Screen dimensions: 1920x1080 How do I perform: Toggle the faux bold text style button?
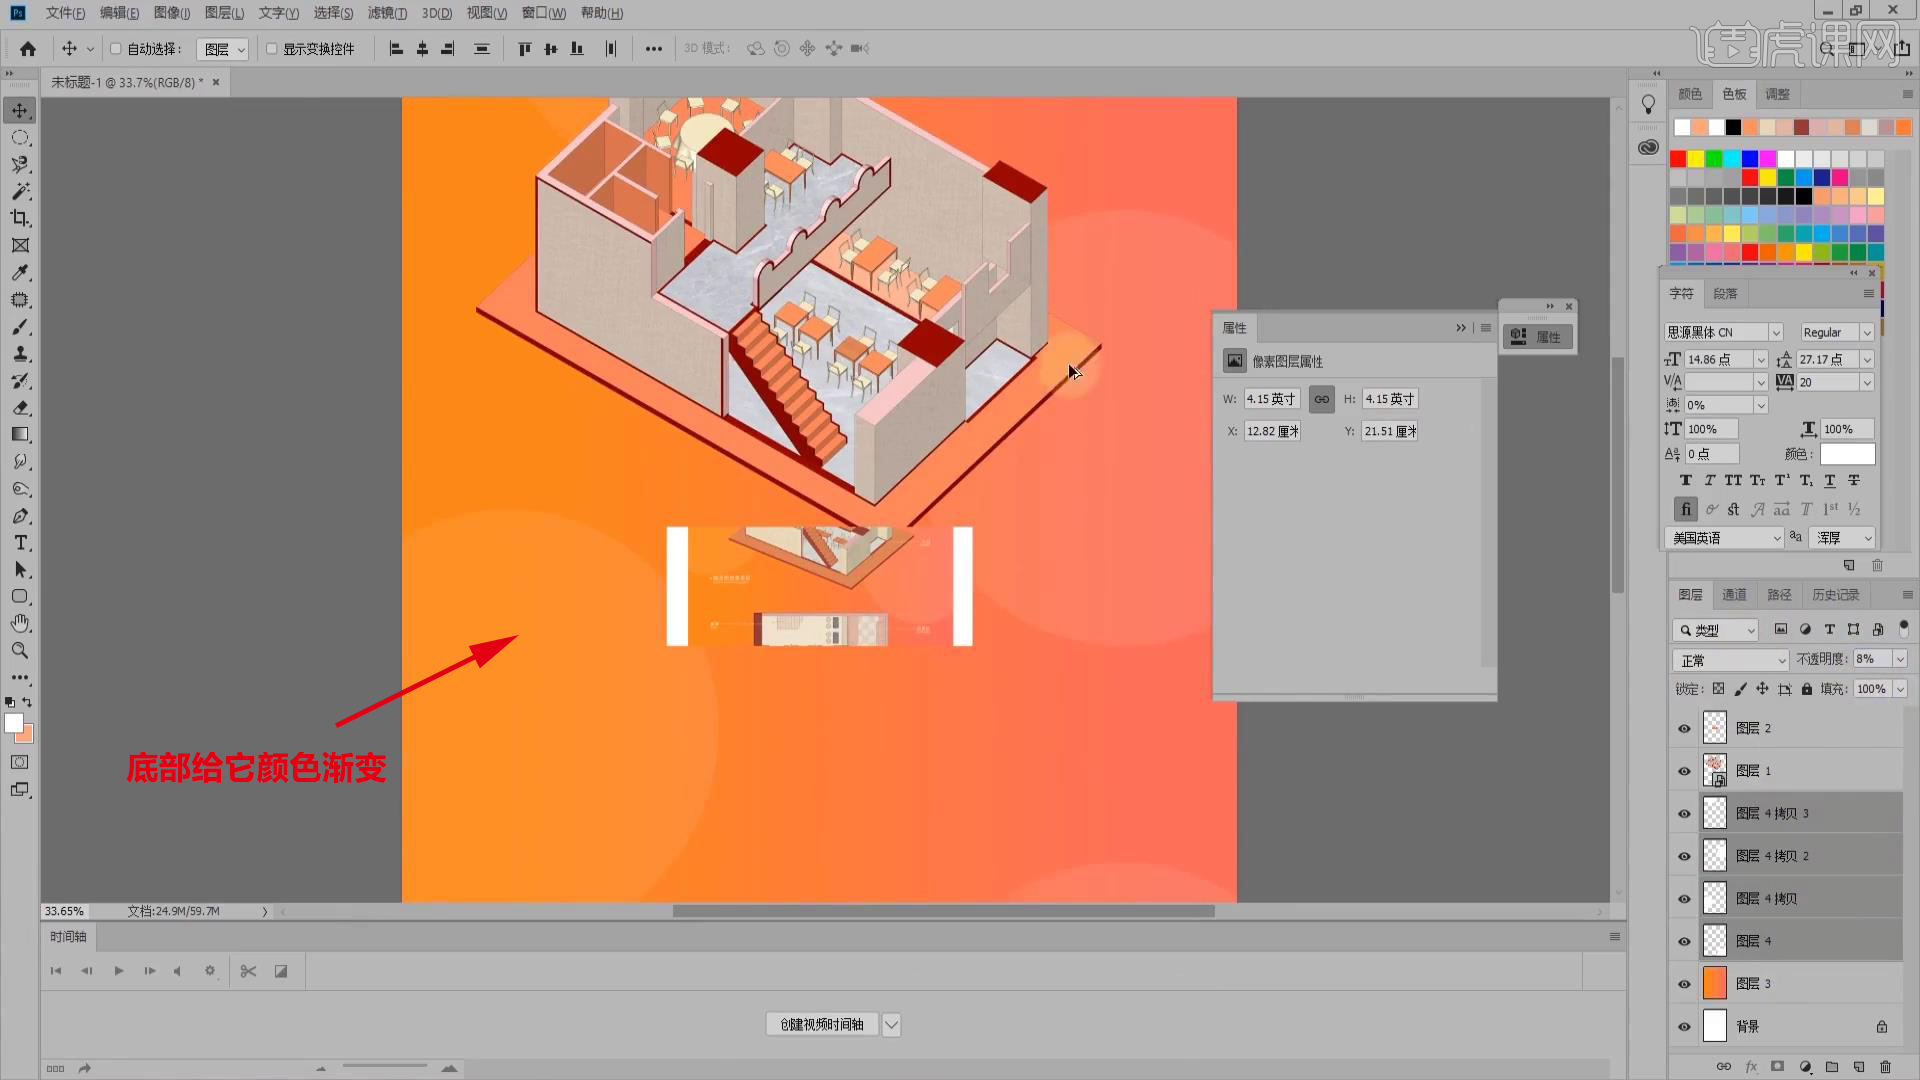[1686, 481]
